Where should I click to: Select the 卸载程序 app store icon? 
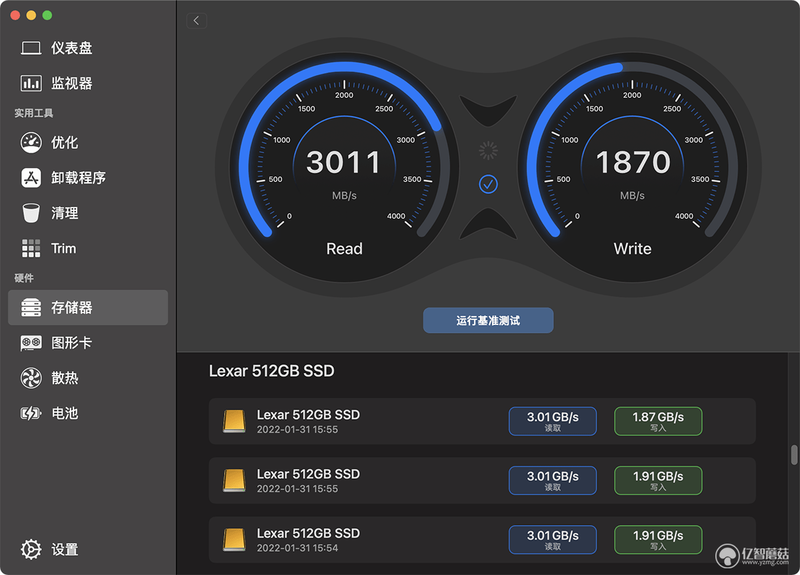click(x=31, y=178)
